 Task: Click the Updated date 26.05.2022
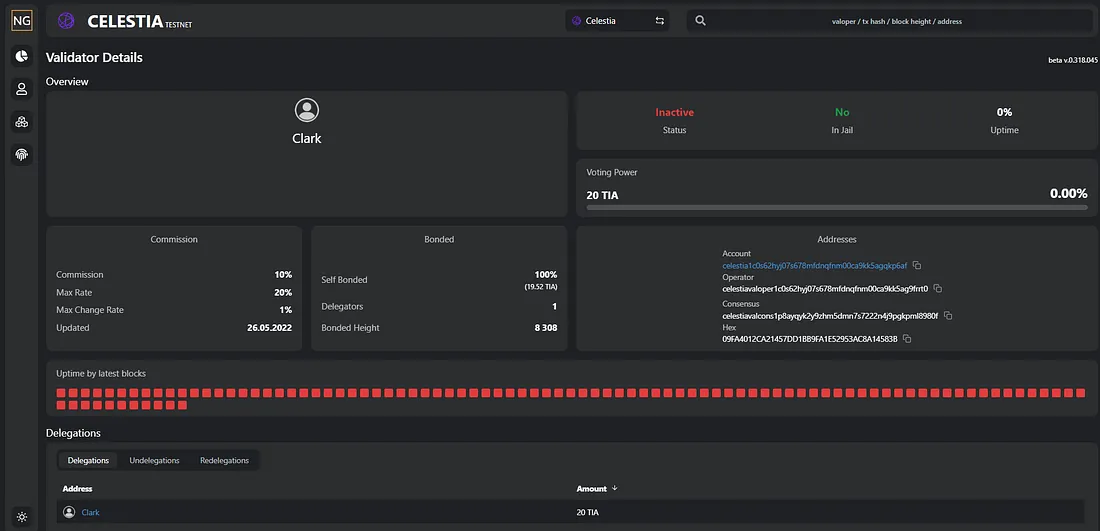(x=269, y=328)
